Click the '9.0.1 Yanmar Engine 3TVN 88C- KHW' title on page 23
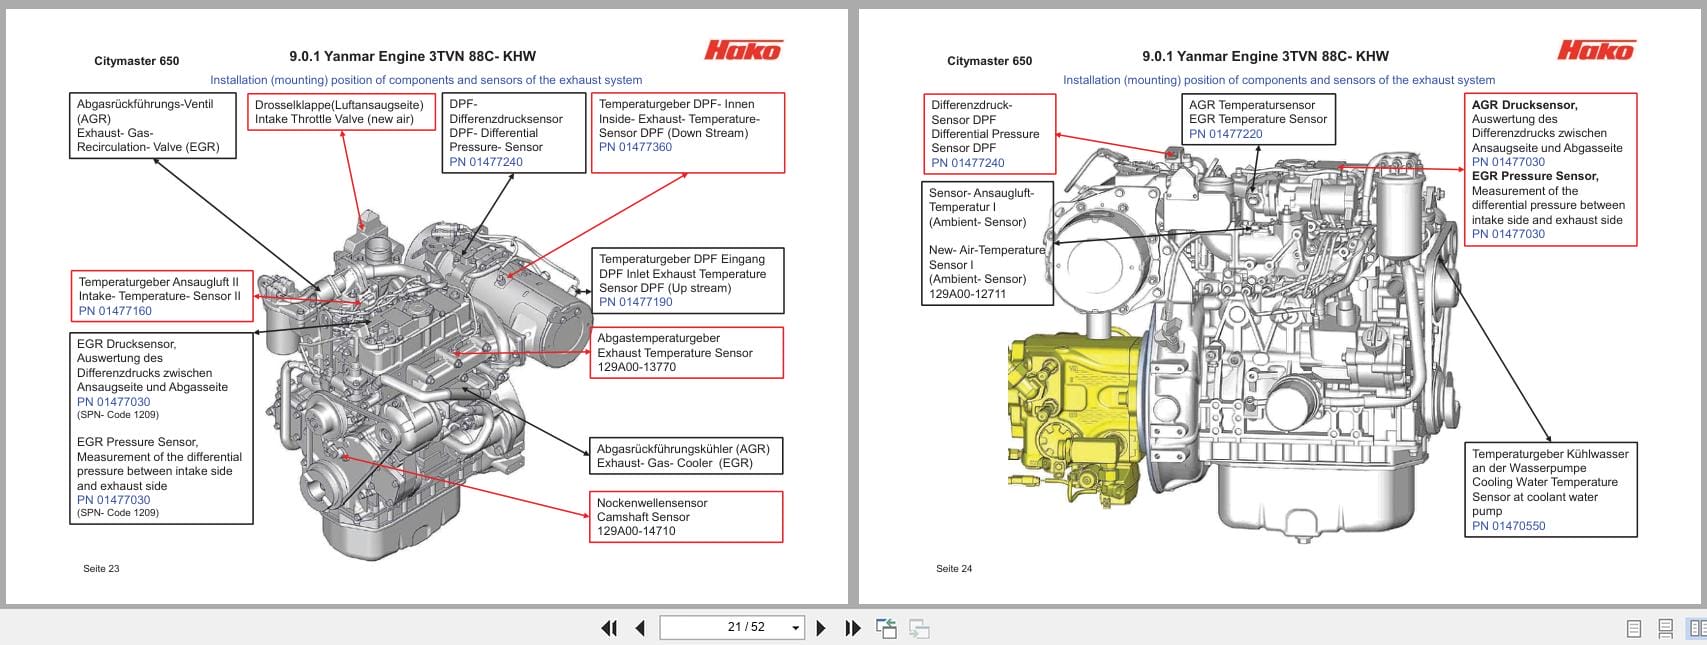Viewport: 1707px width, 645px height. (x=413, y=57)
